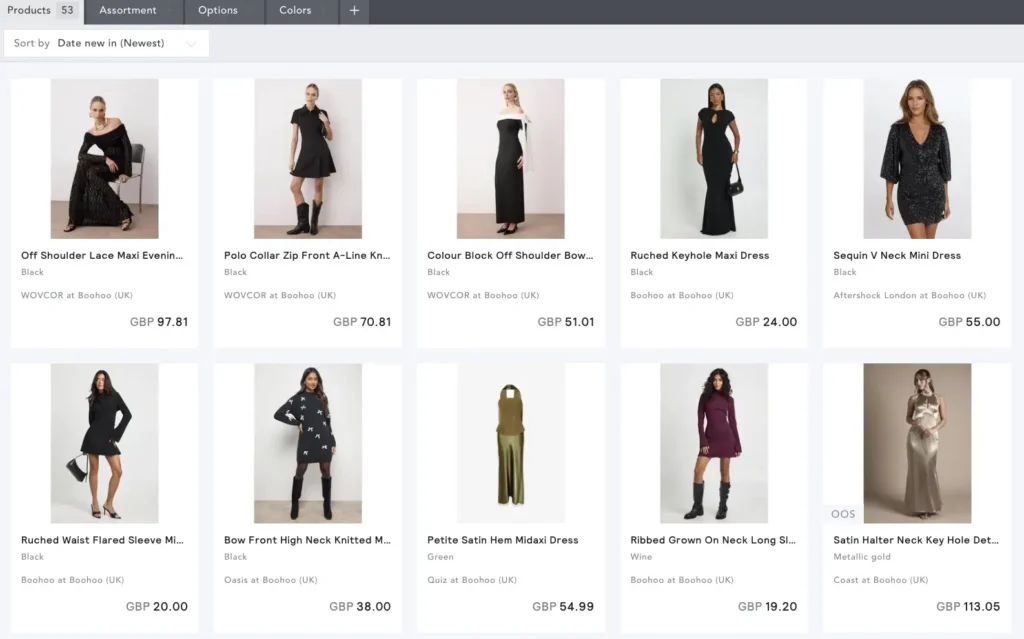Open Polo Collar Zip Front A-Line product title
Image resolution: width=1024 pixels, height=639 pixels.
[306, 256]
